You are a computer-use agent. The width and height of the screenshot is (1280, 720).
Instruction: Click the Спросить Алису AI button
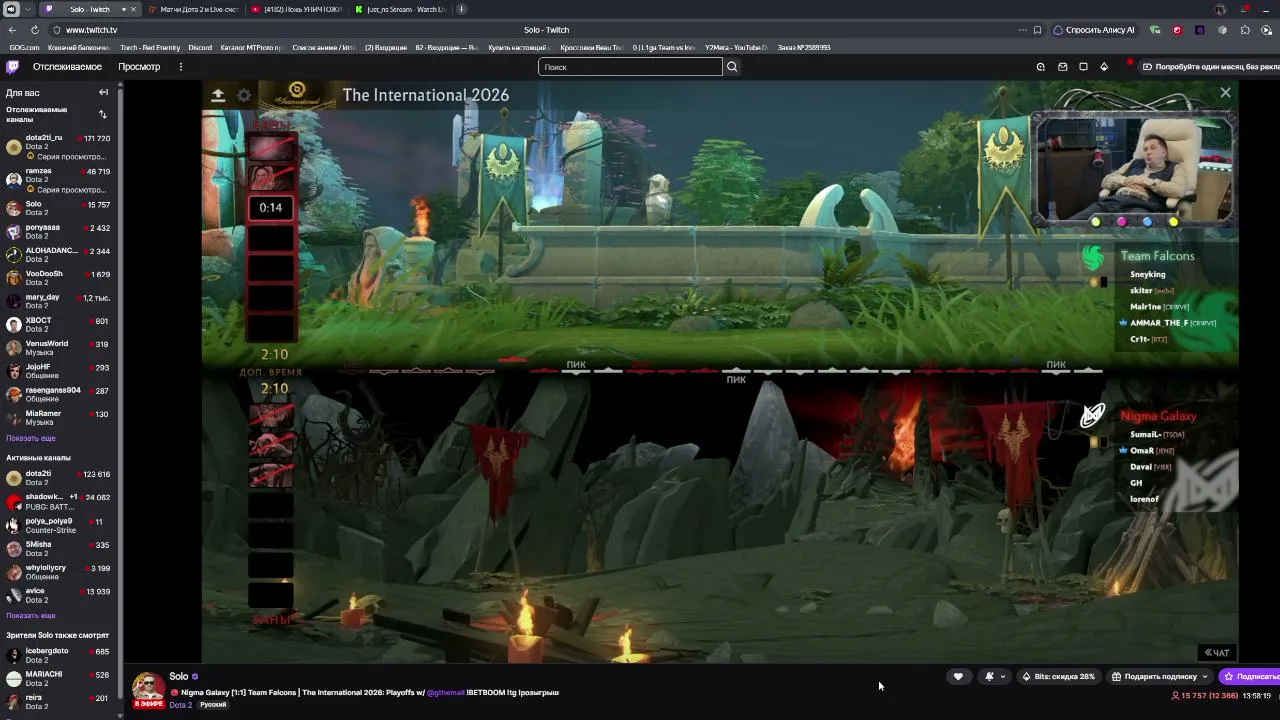1094,30
